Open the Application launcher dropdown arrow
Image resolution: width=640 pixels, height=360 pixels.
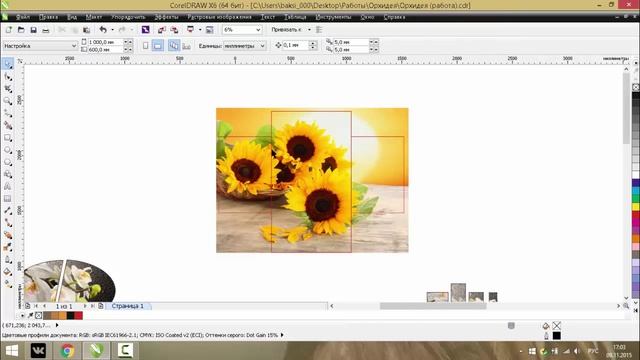pyautogui.click(x=200, y=30)
